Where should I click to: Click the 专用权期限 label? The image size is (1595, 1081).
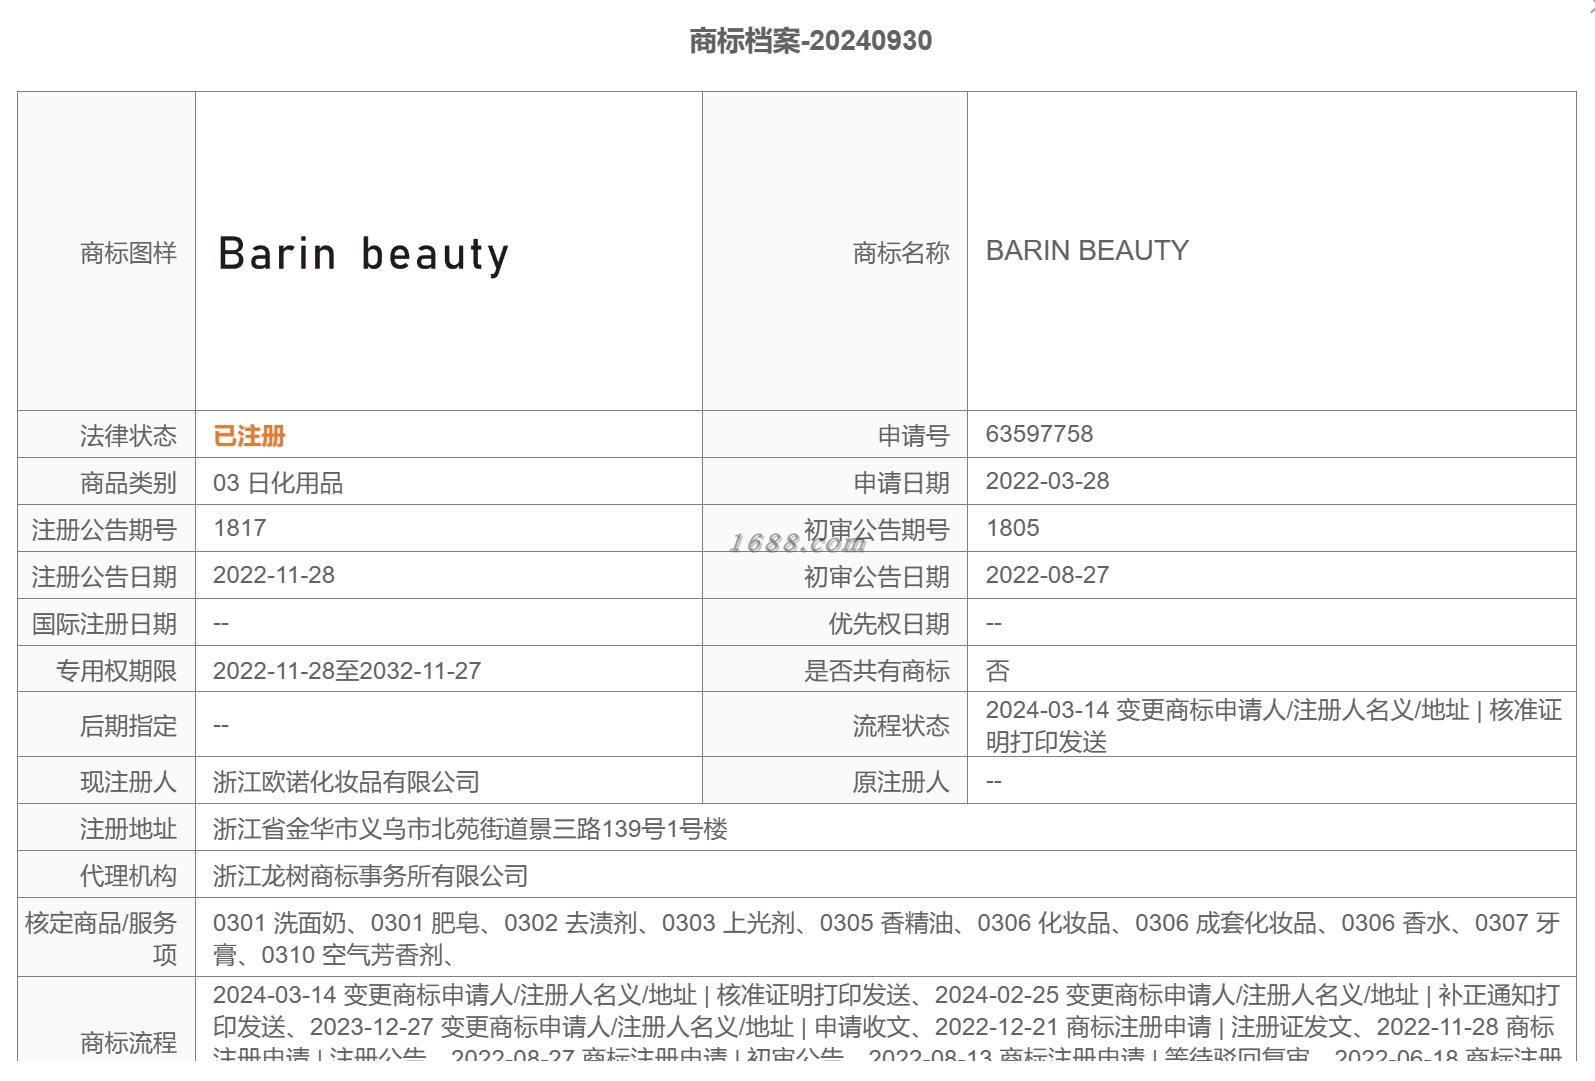click(116, 671)
